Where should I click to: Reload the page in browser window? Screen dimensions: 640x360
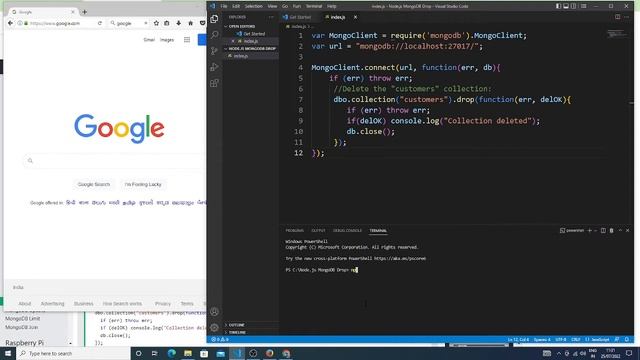click(100, 23)
